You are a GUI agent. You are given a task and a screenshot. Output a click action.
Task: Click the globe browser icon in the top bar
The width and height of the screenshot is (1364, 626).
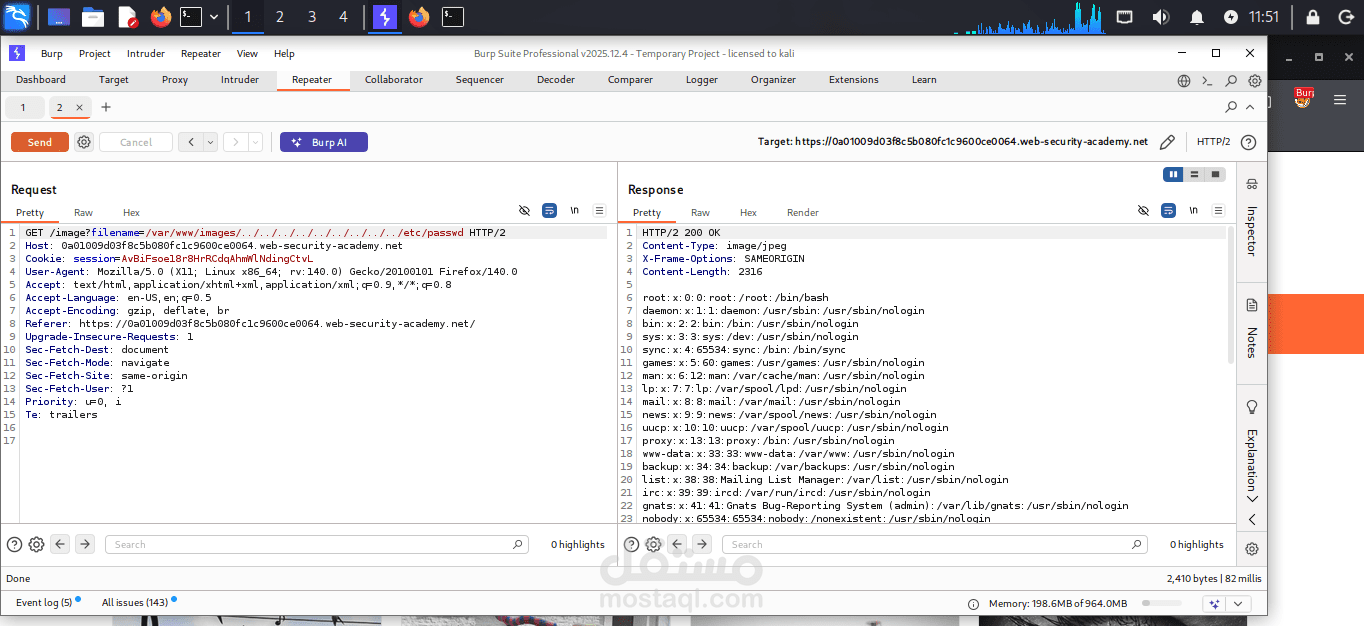tap(1184, 80)
